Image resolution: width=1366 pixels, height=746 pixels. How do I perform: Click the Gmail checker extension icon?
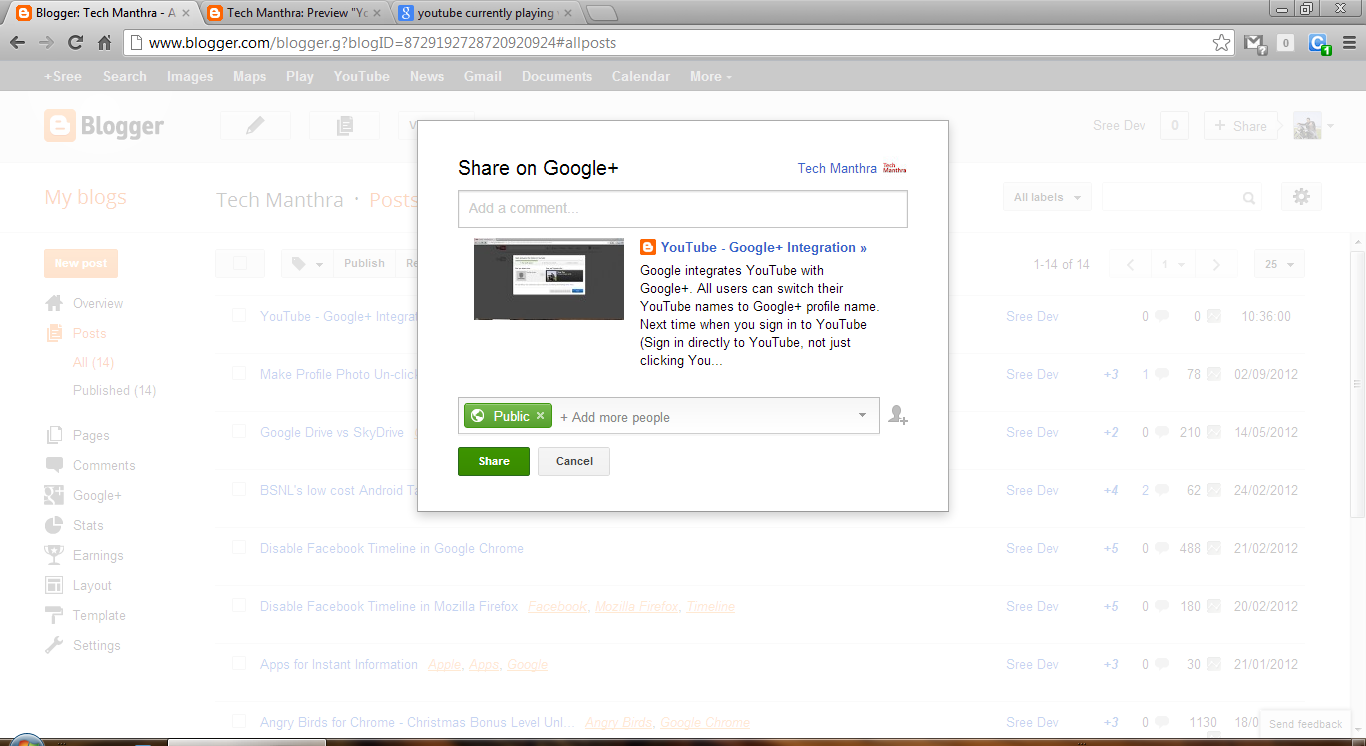(x=1254, y=43)
